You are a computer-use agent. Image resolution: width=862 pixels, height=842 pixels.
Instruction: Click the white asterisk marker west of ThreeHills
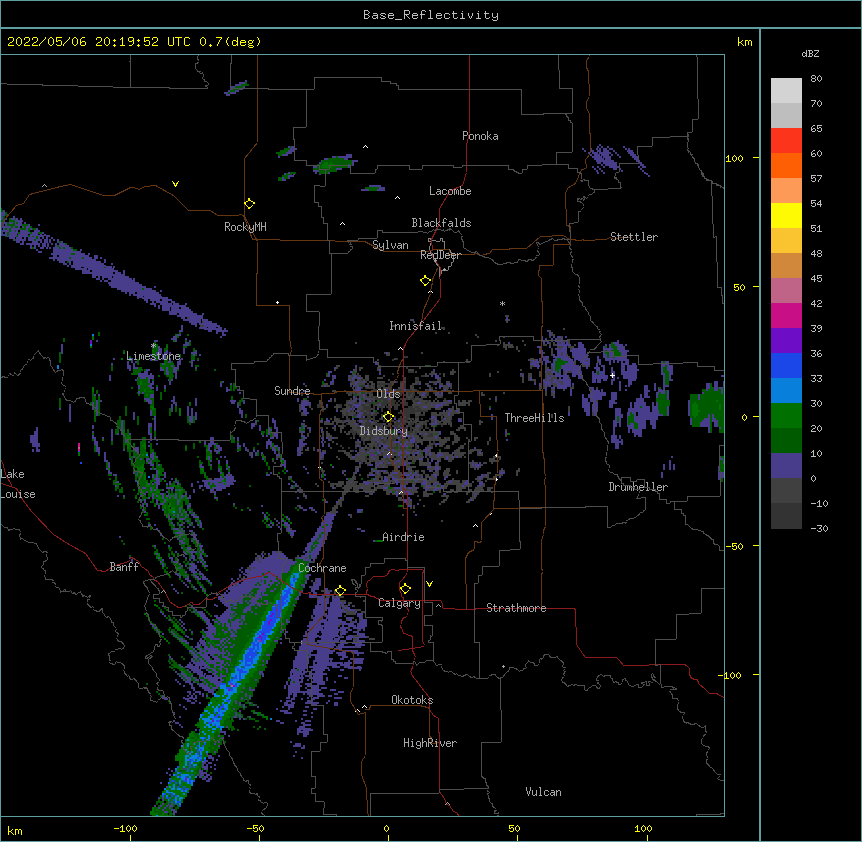click(502, 303)
